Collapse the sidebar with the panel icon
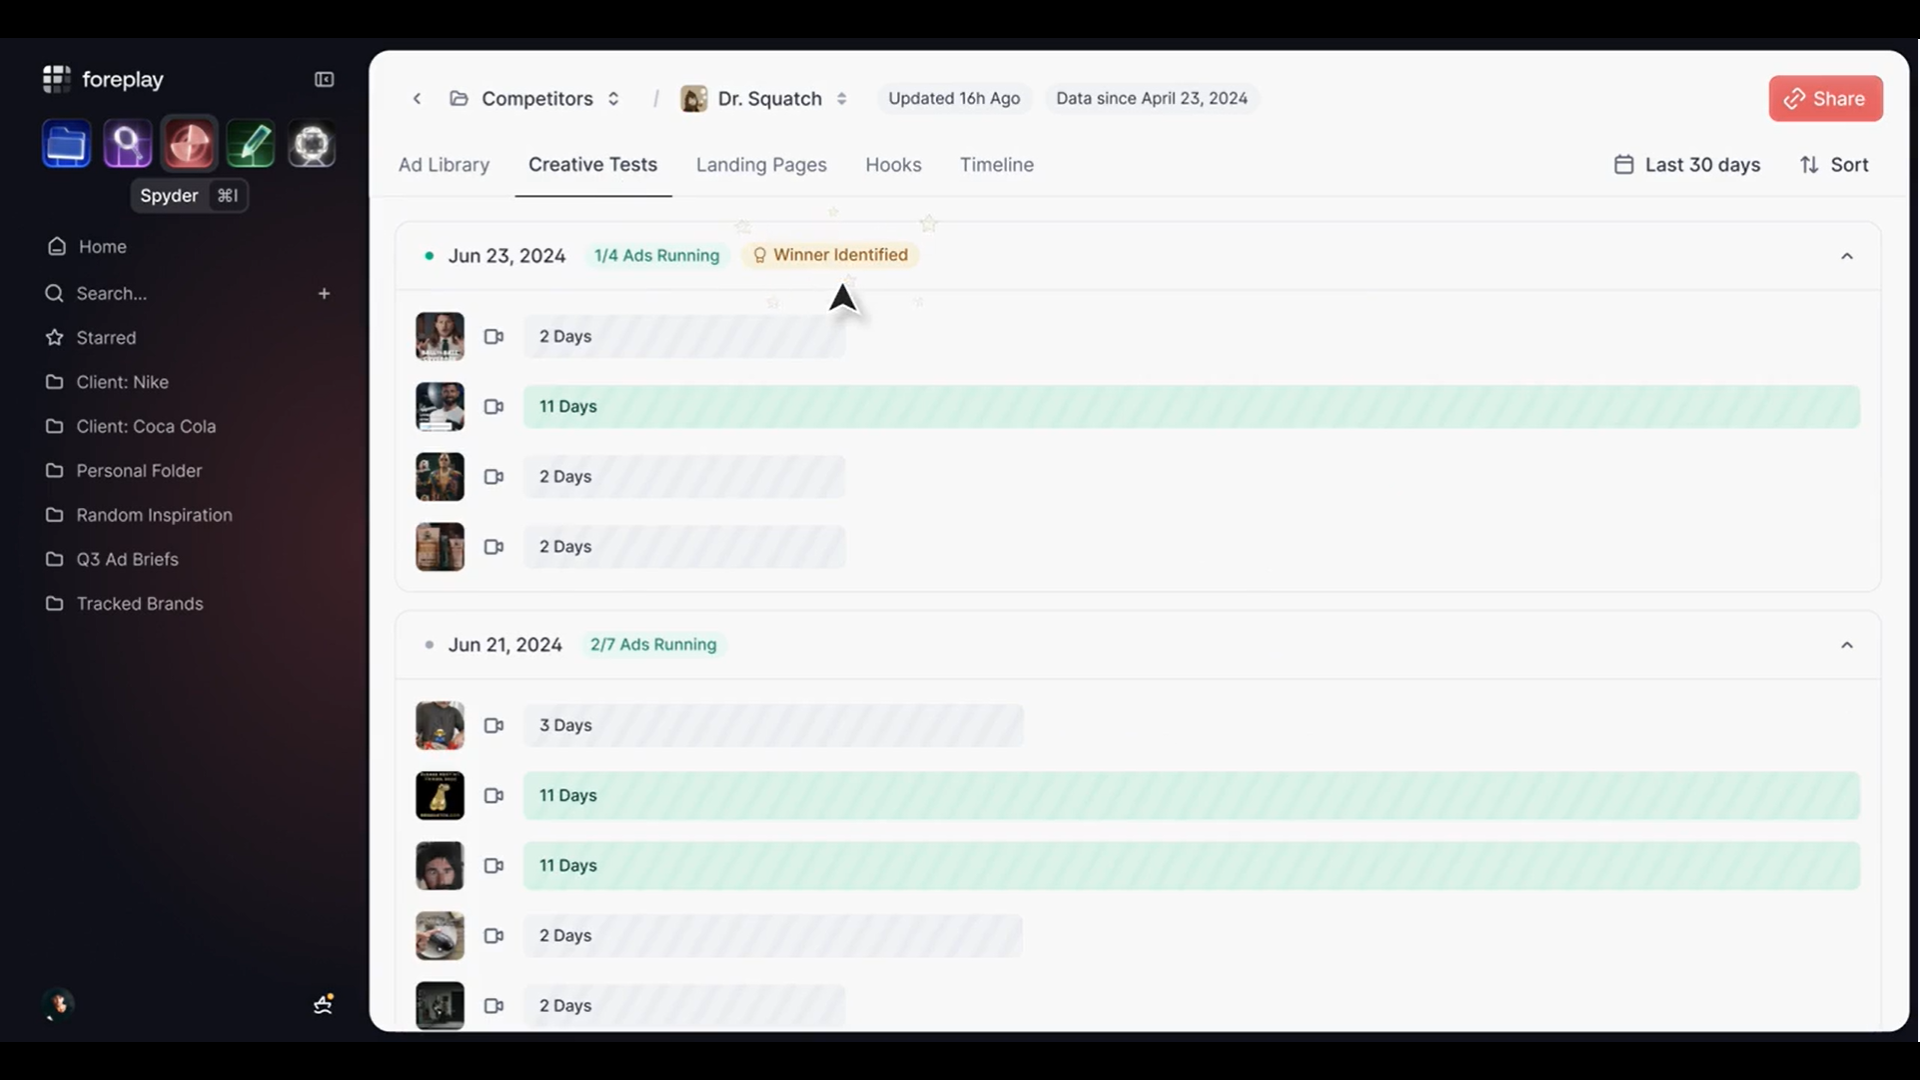Viewport: 1920px width, 1080px height. pos(324,79)
